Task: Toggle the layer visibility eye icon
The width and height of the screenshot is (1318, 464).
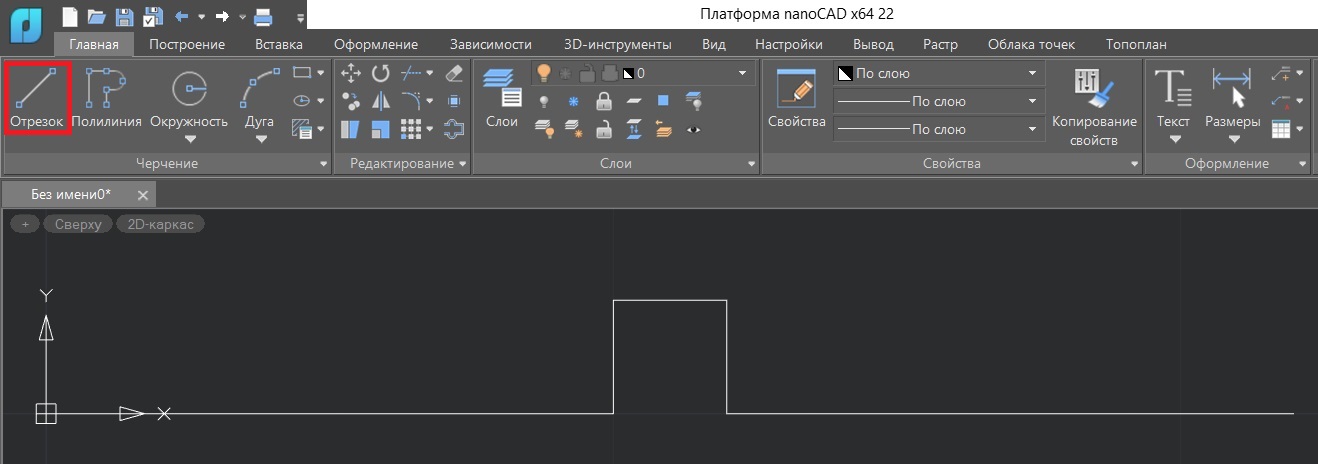Action: click(x=694, y=129)
